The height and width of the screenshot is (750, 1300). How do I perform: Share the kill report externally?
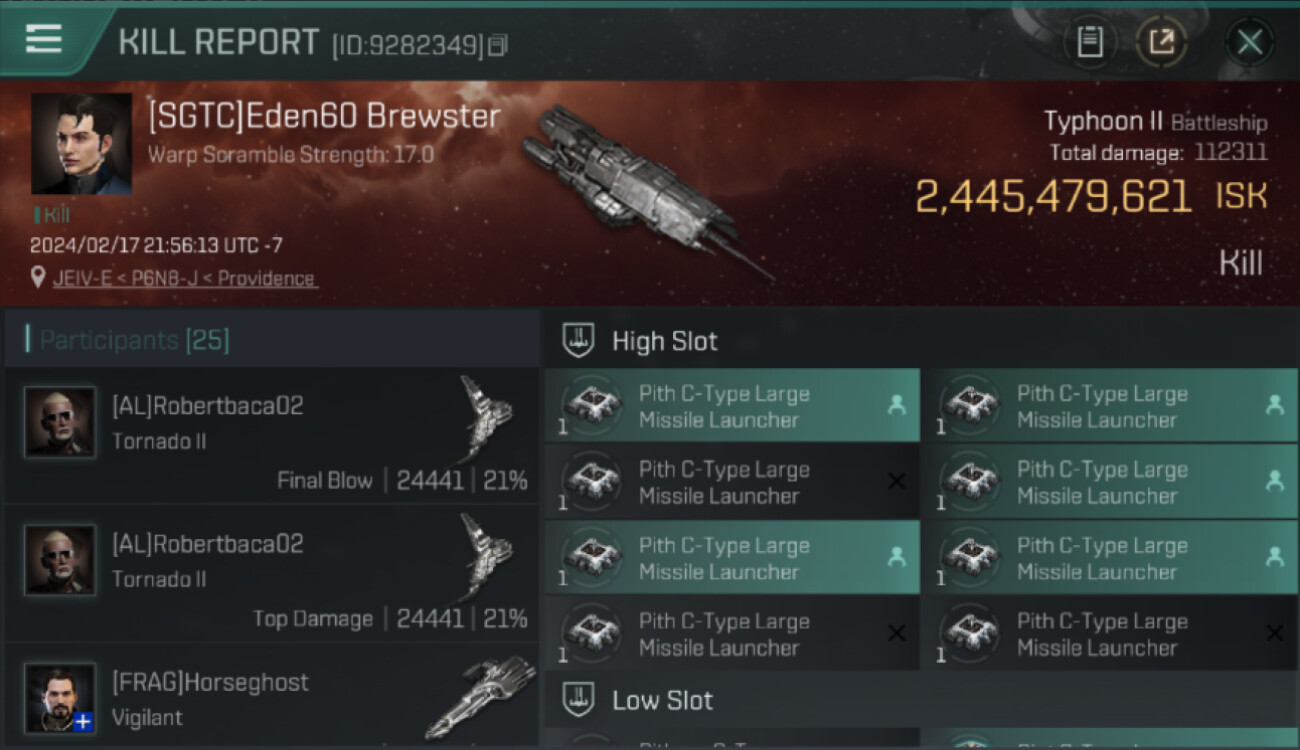click(x=1161, y=42)
